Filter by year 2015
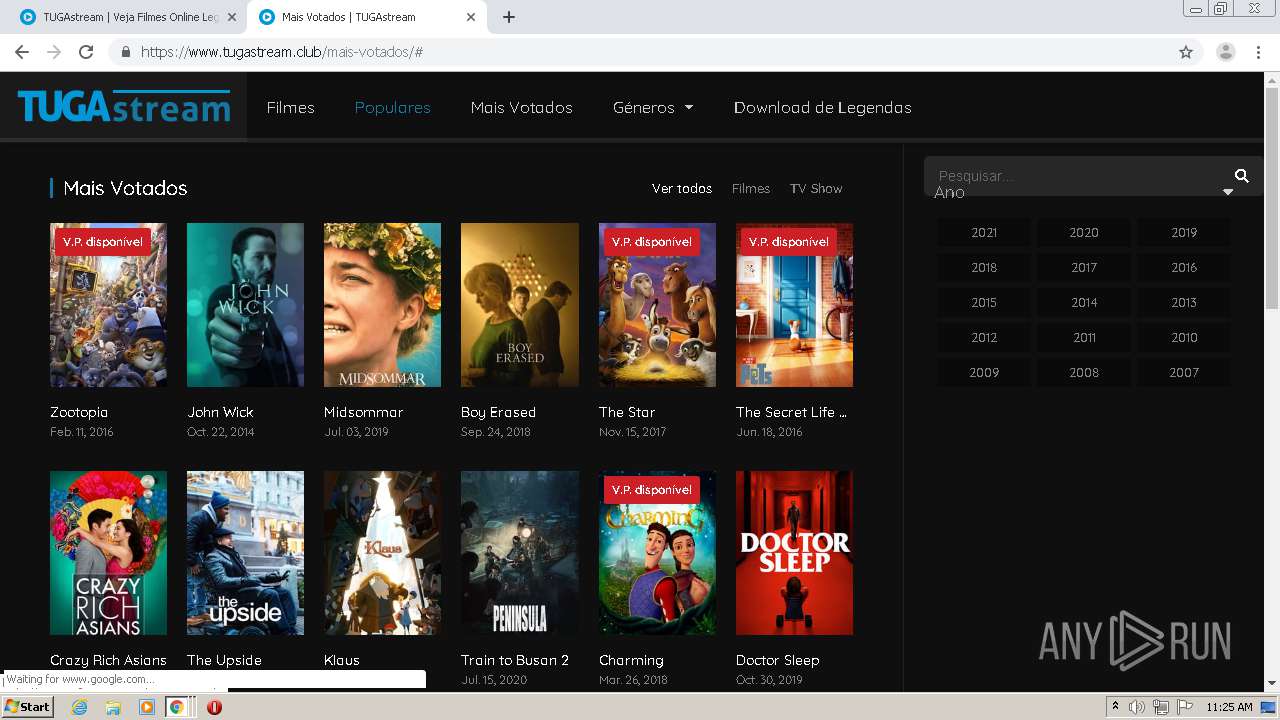 (x=984, y=302)
